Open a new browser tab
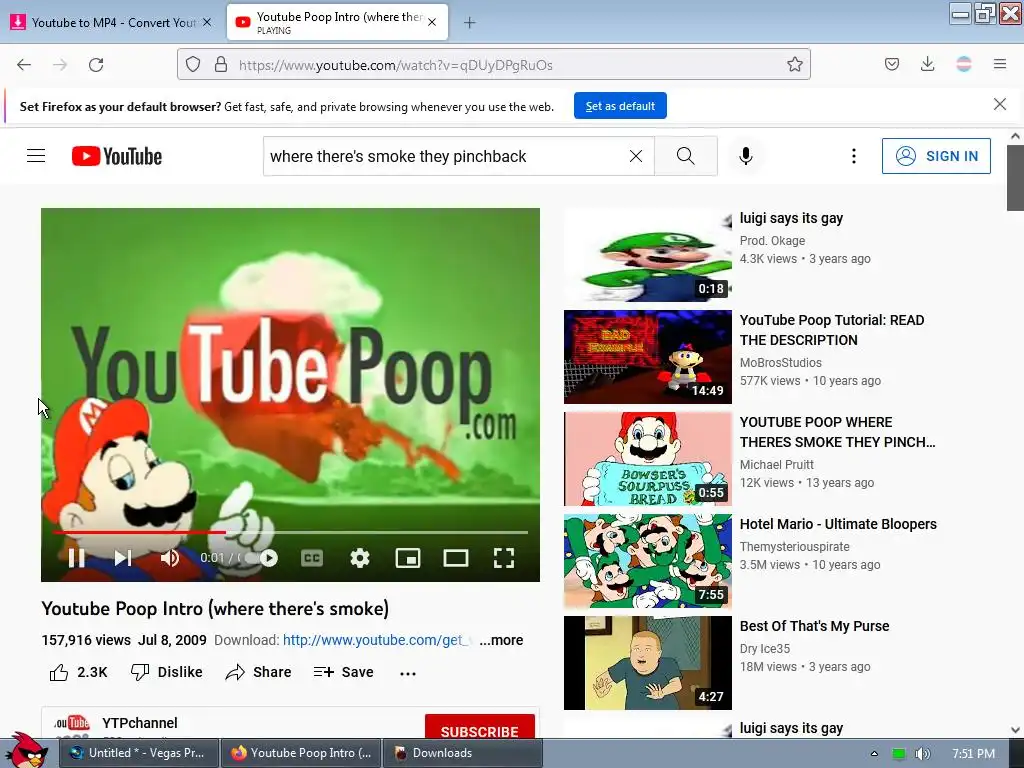1024x768 pixels. (469, 23)
